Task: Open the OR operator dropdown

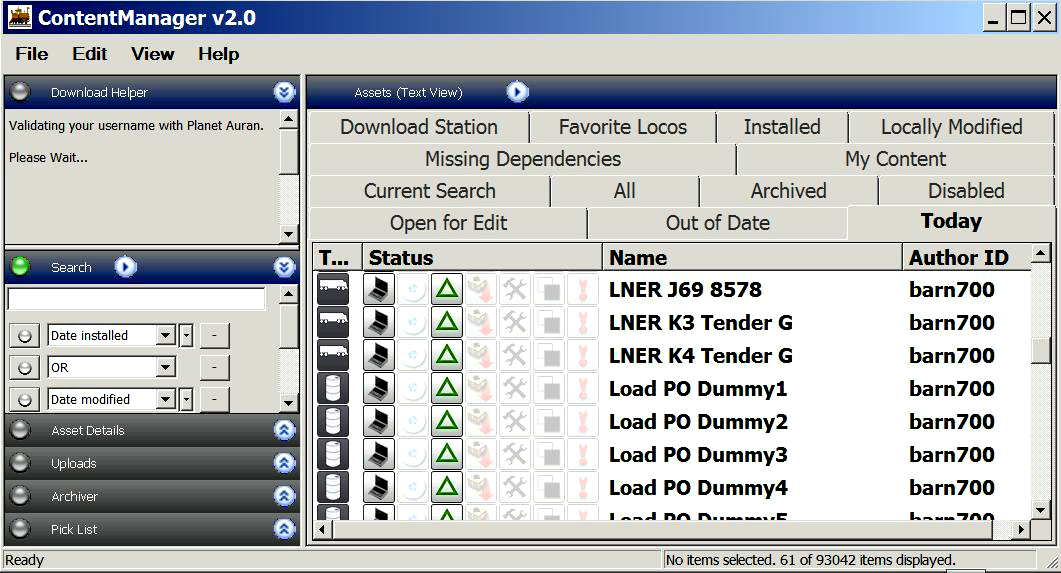Action: [x=166, y=368]
